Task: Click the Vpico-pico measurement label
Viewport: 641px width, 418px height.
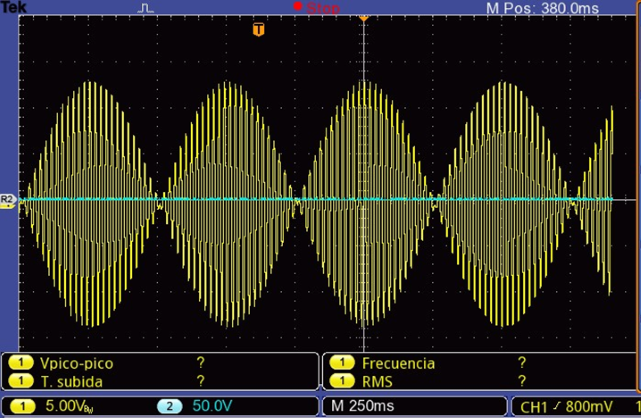Action: tap(77, 363)
